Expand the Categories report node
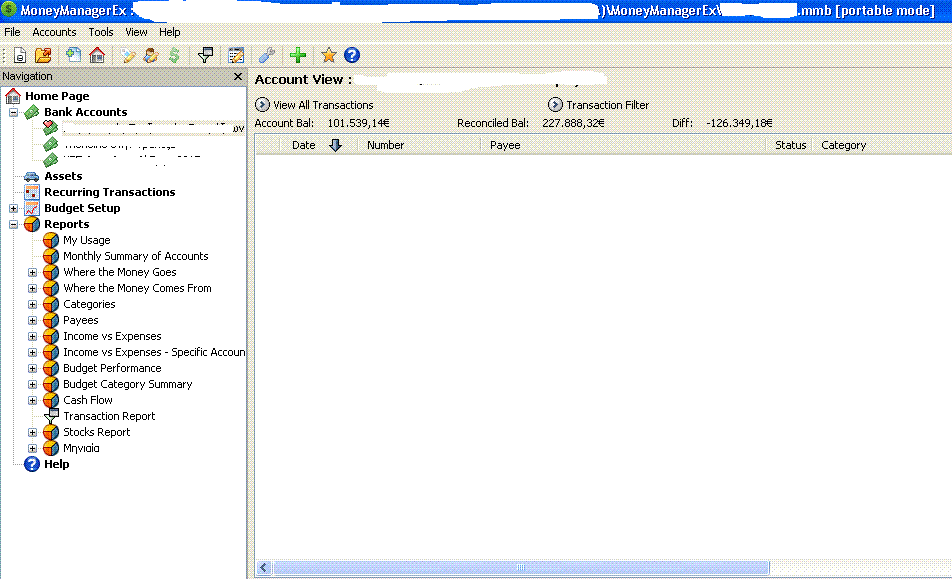Image resolution: width=952 pixels, height=579 pixels. (x=33, y=305)
